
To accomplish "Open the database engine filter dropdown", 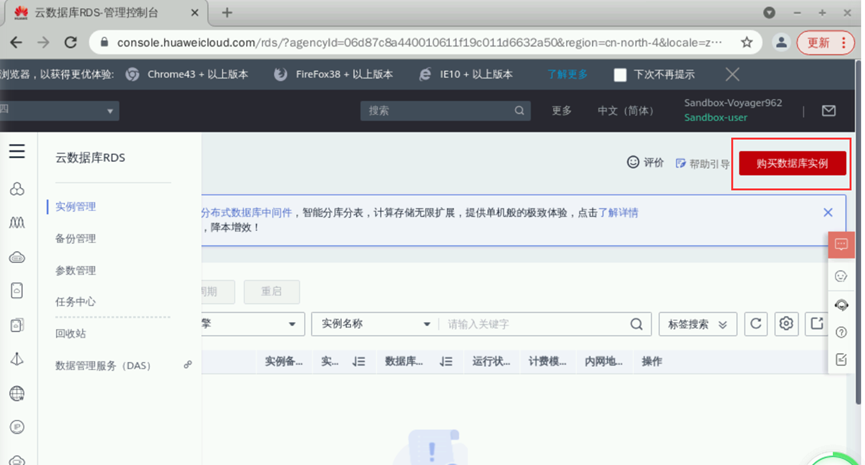I will [x=253, y=324].
